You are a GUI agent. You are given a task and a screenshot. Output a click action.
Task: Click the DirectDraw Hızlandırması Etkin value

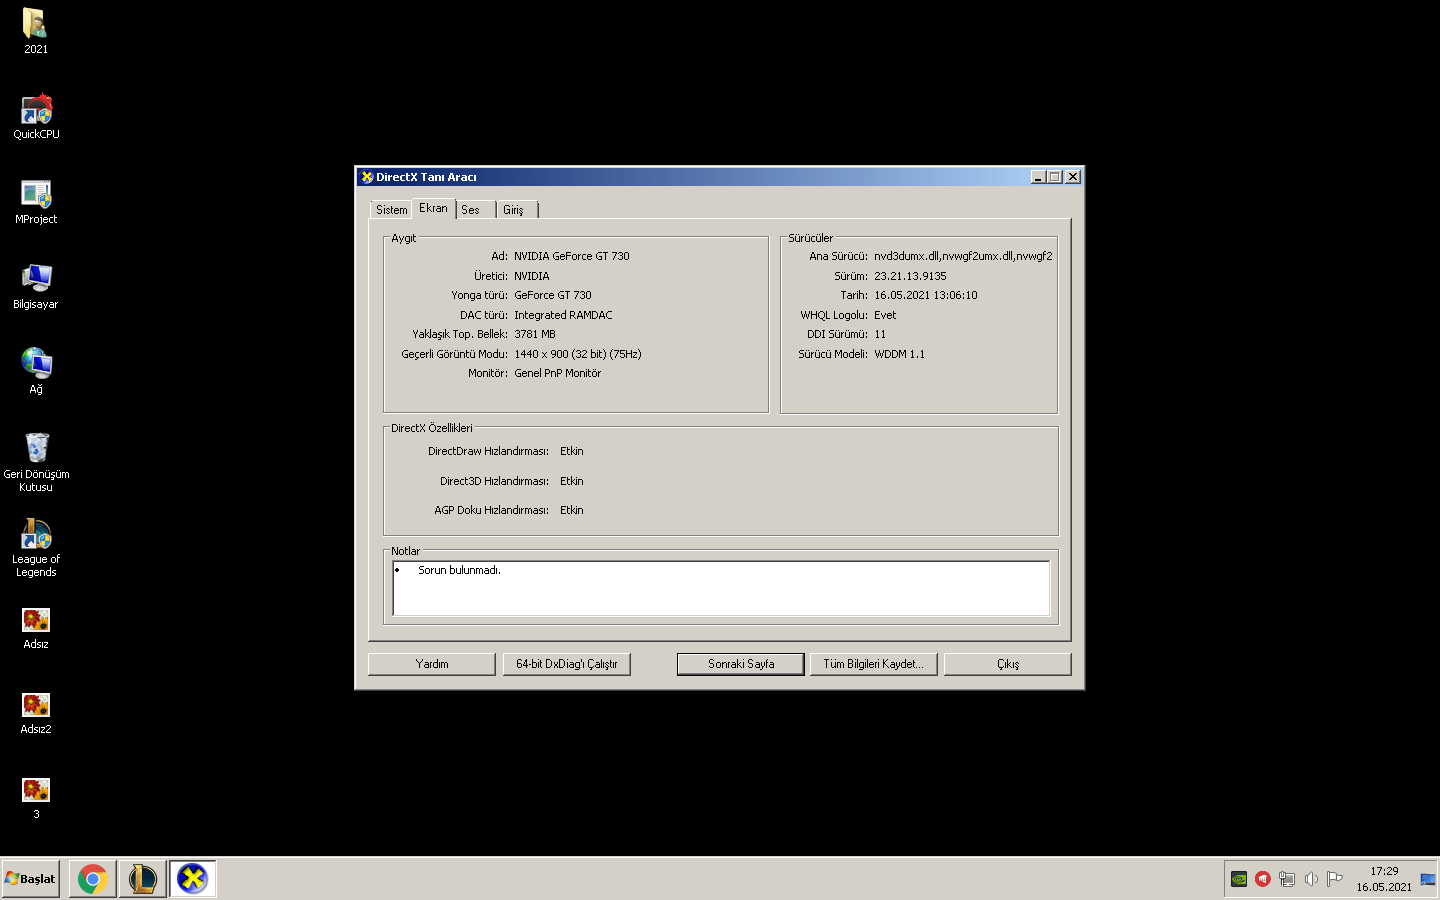[572, 451]
